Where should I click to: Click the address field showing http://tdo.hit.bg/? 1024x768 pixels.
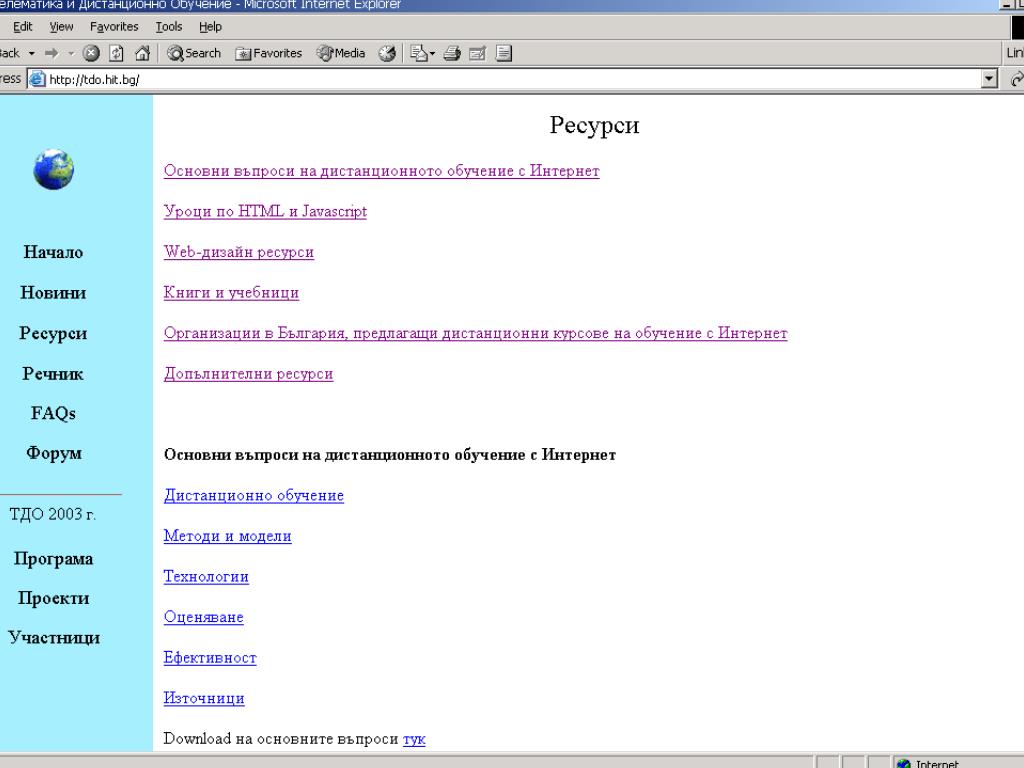click(514, 80)
